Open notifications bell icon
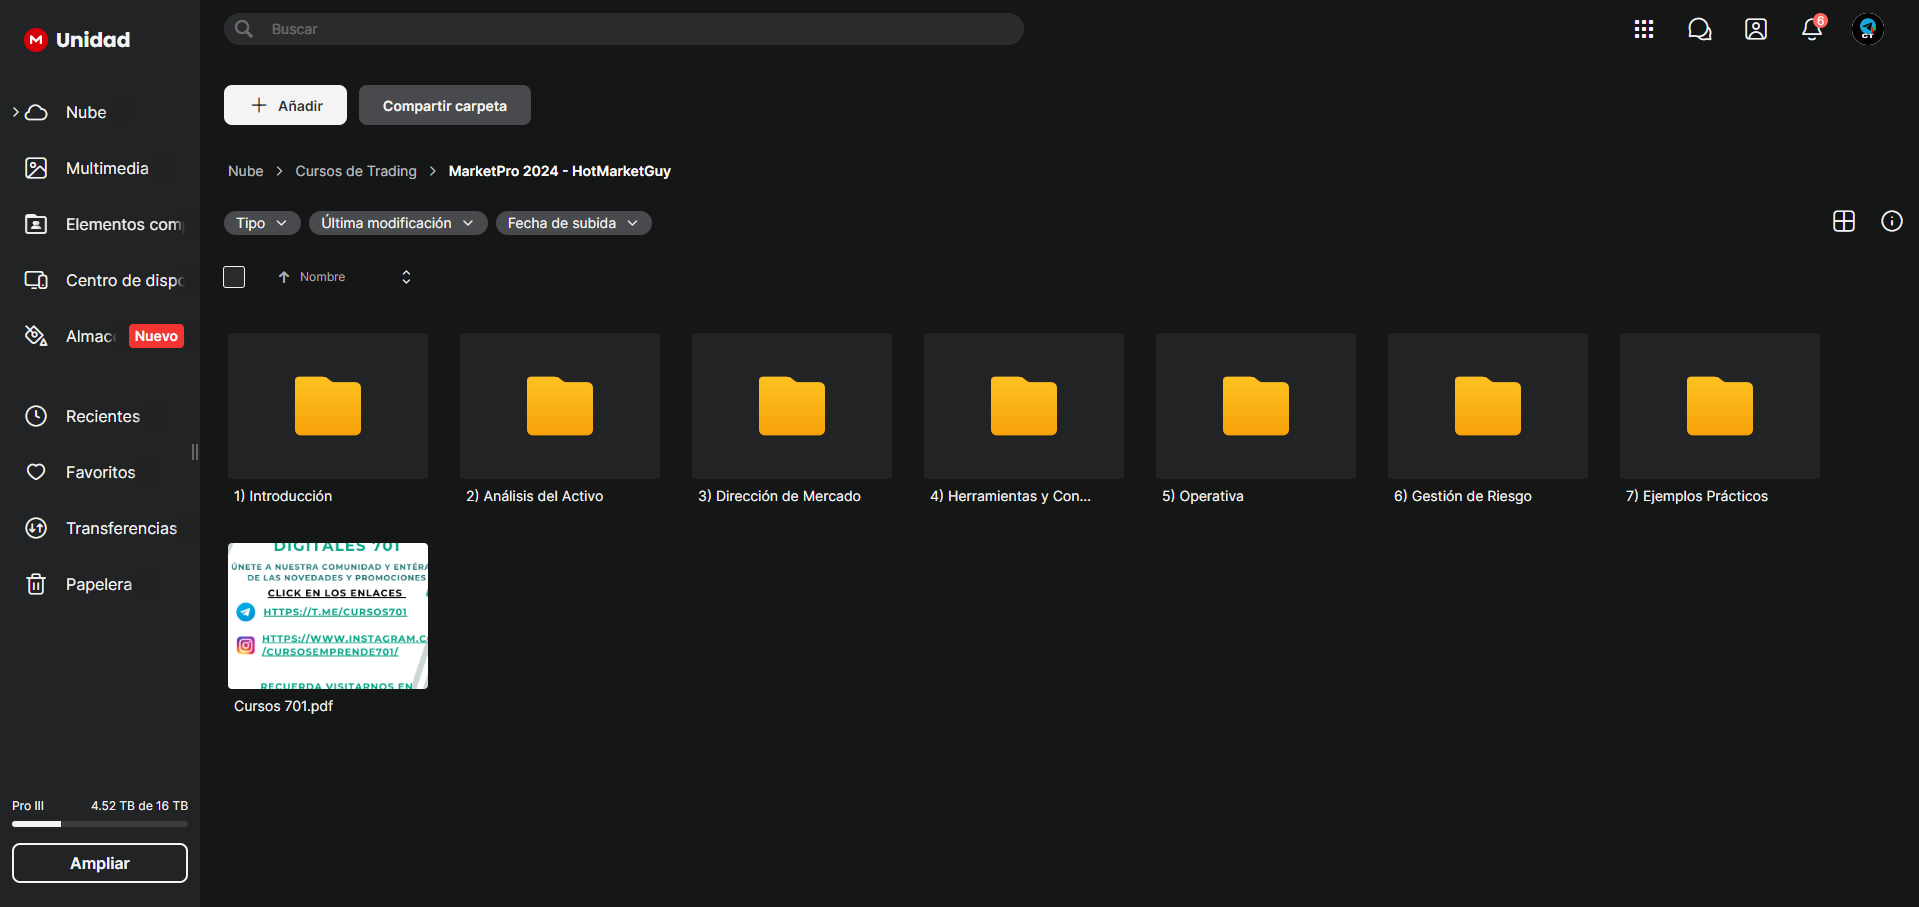Viewport: 1919px width, 907px height. [1812, 29]
